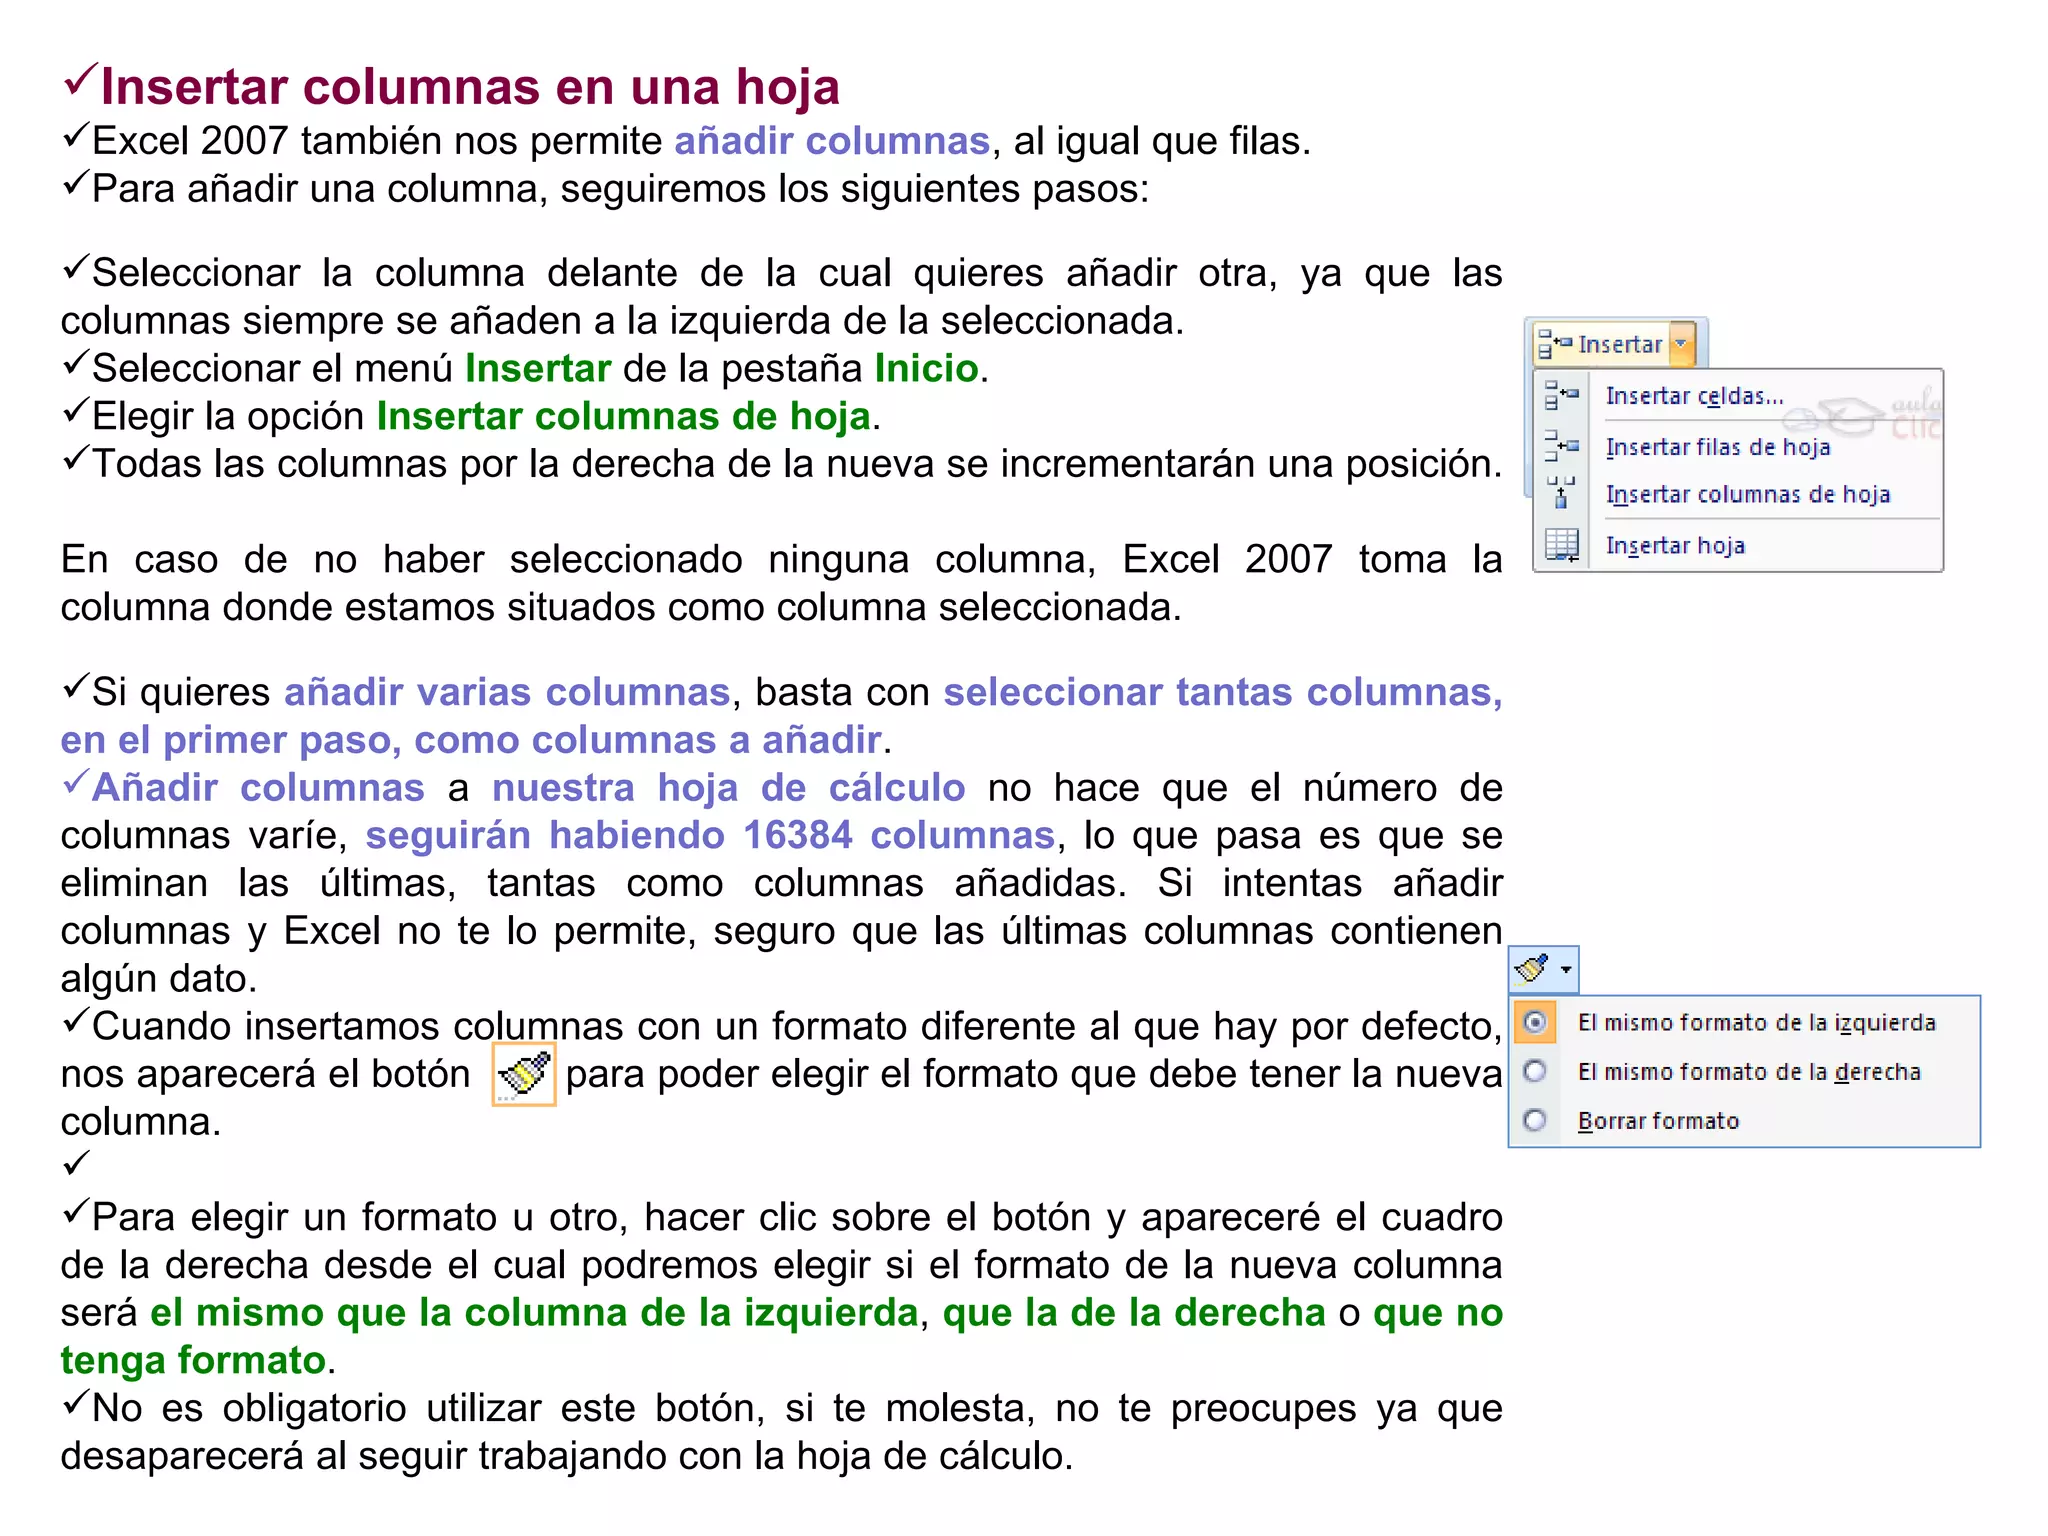The image size is (2048, 1536).
Task: Click the green word Insertar in the text
Action: [538, 369]
